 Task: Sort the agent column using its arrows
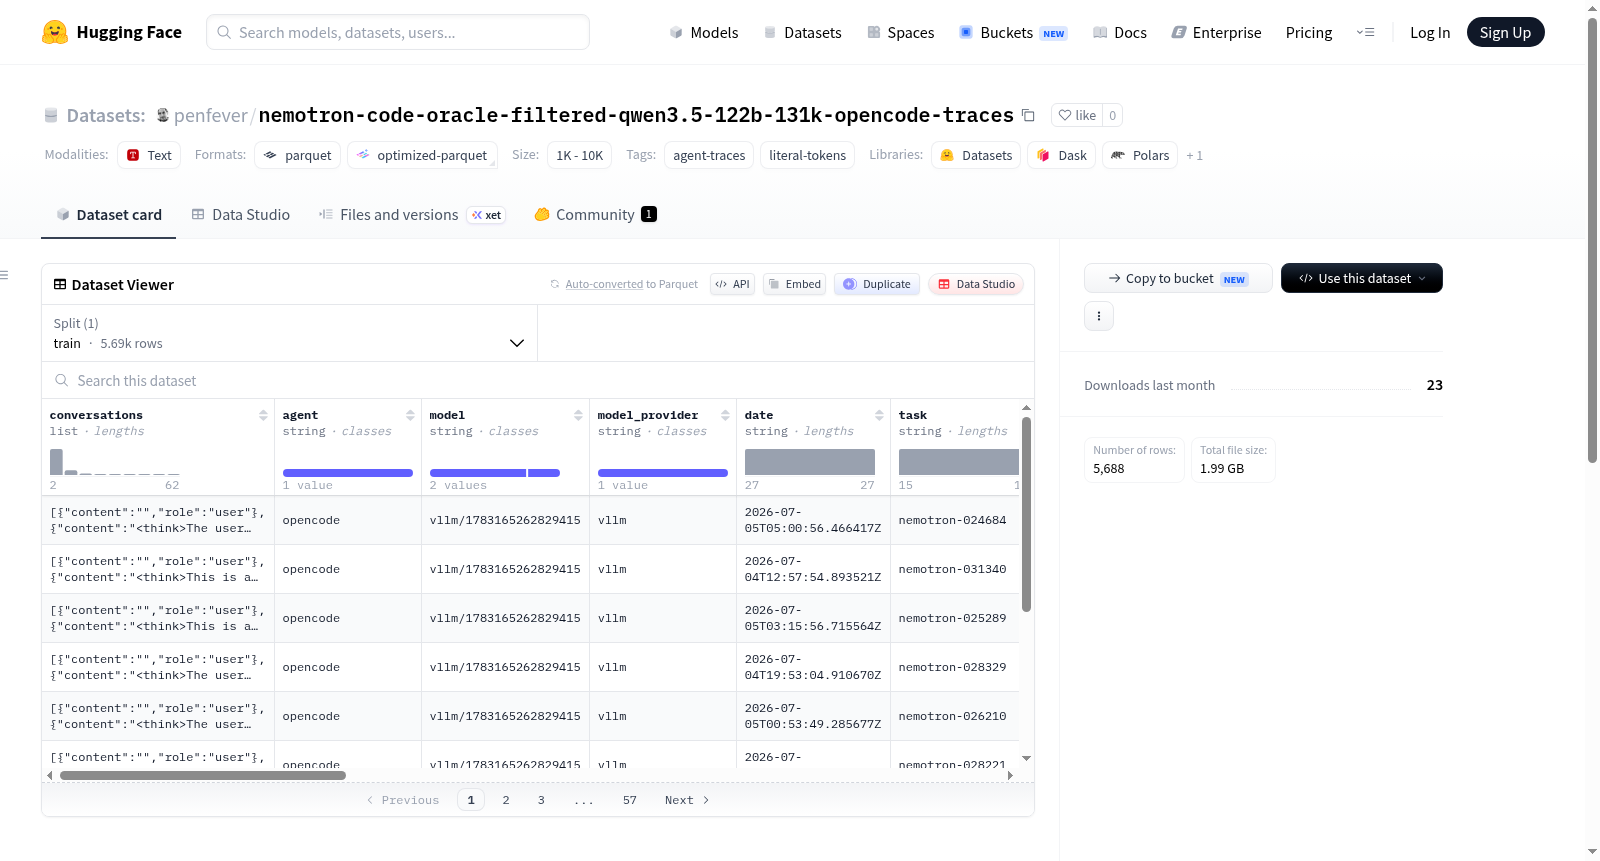(410, 415)
